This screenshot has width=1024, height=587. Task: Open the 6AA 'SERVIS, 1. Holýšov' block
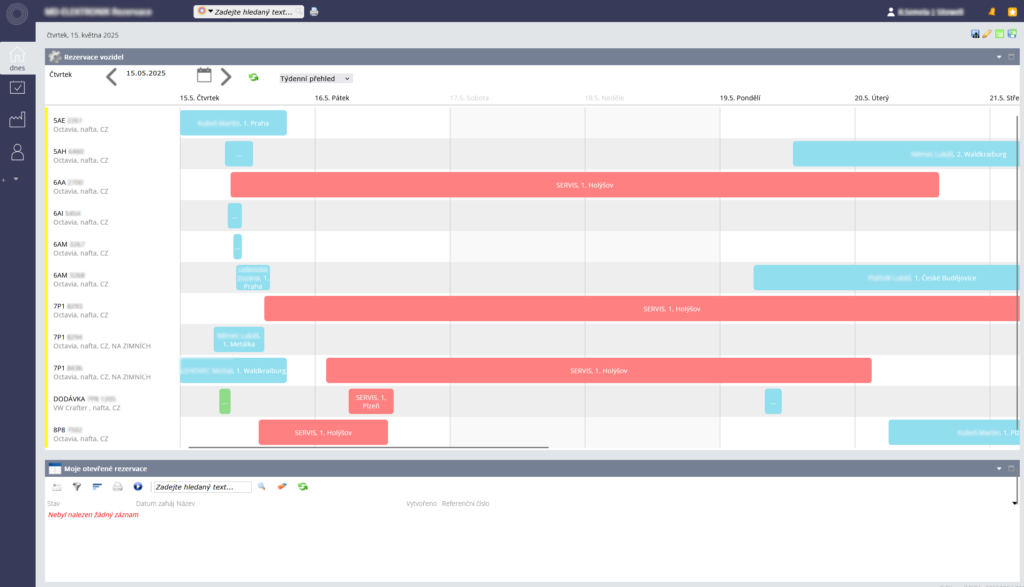pos(584,185)
